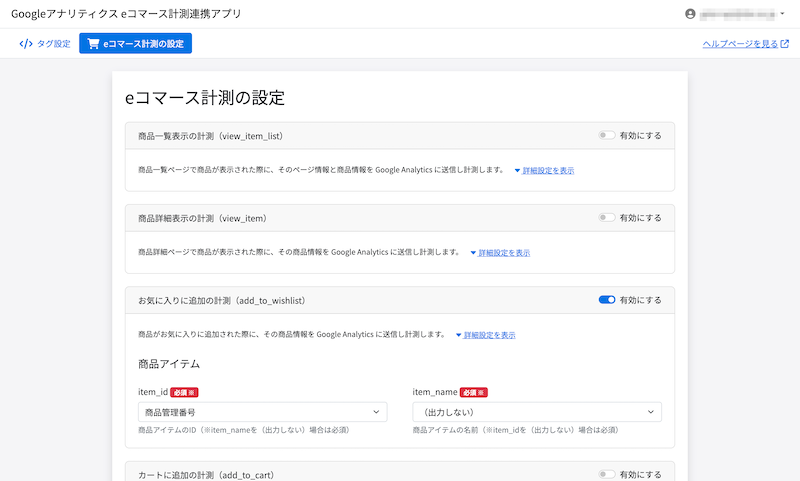Expand 詳細設定を表示 for add_to_wishlist
The width and height of the screenshot is (800, 481).
click(x=489, y=335)
